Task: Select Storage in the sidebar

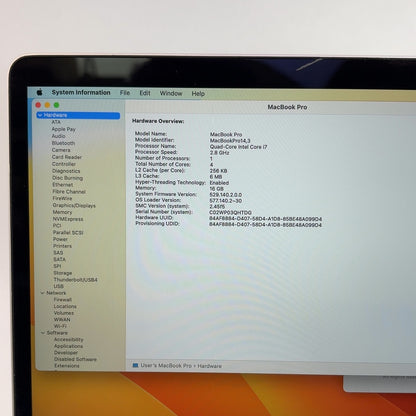Action: click(63, 273)
